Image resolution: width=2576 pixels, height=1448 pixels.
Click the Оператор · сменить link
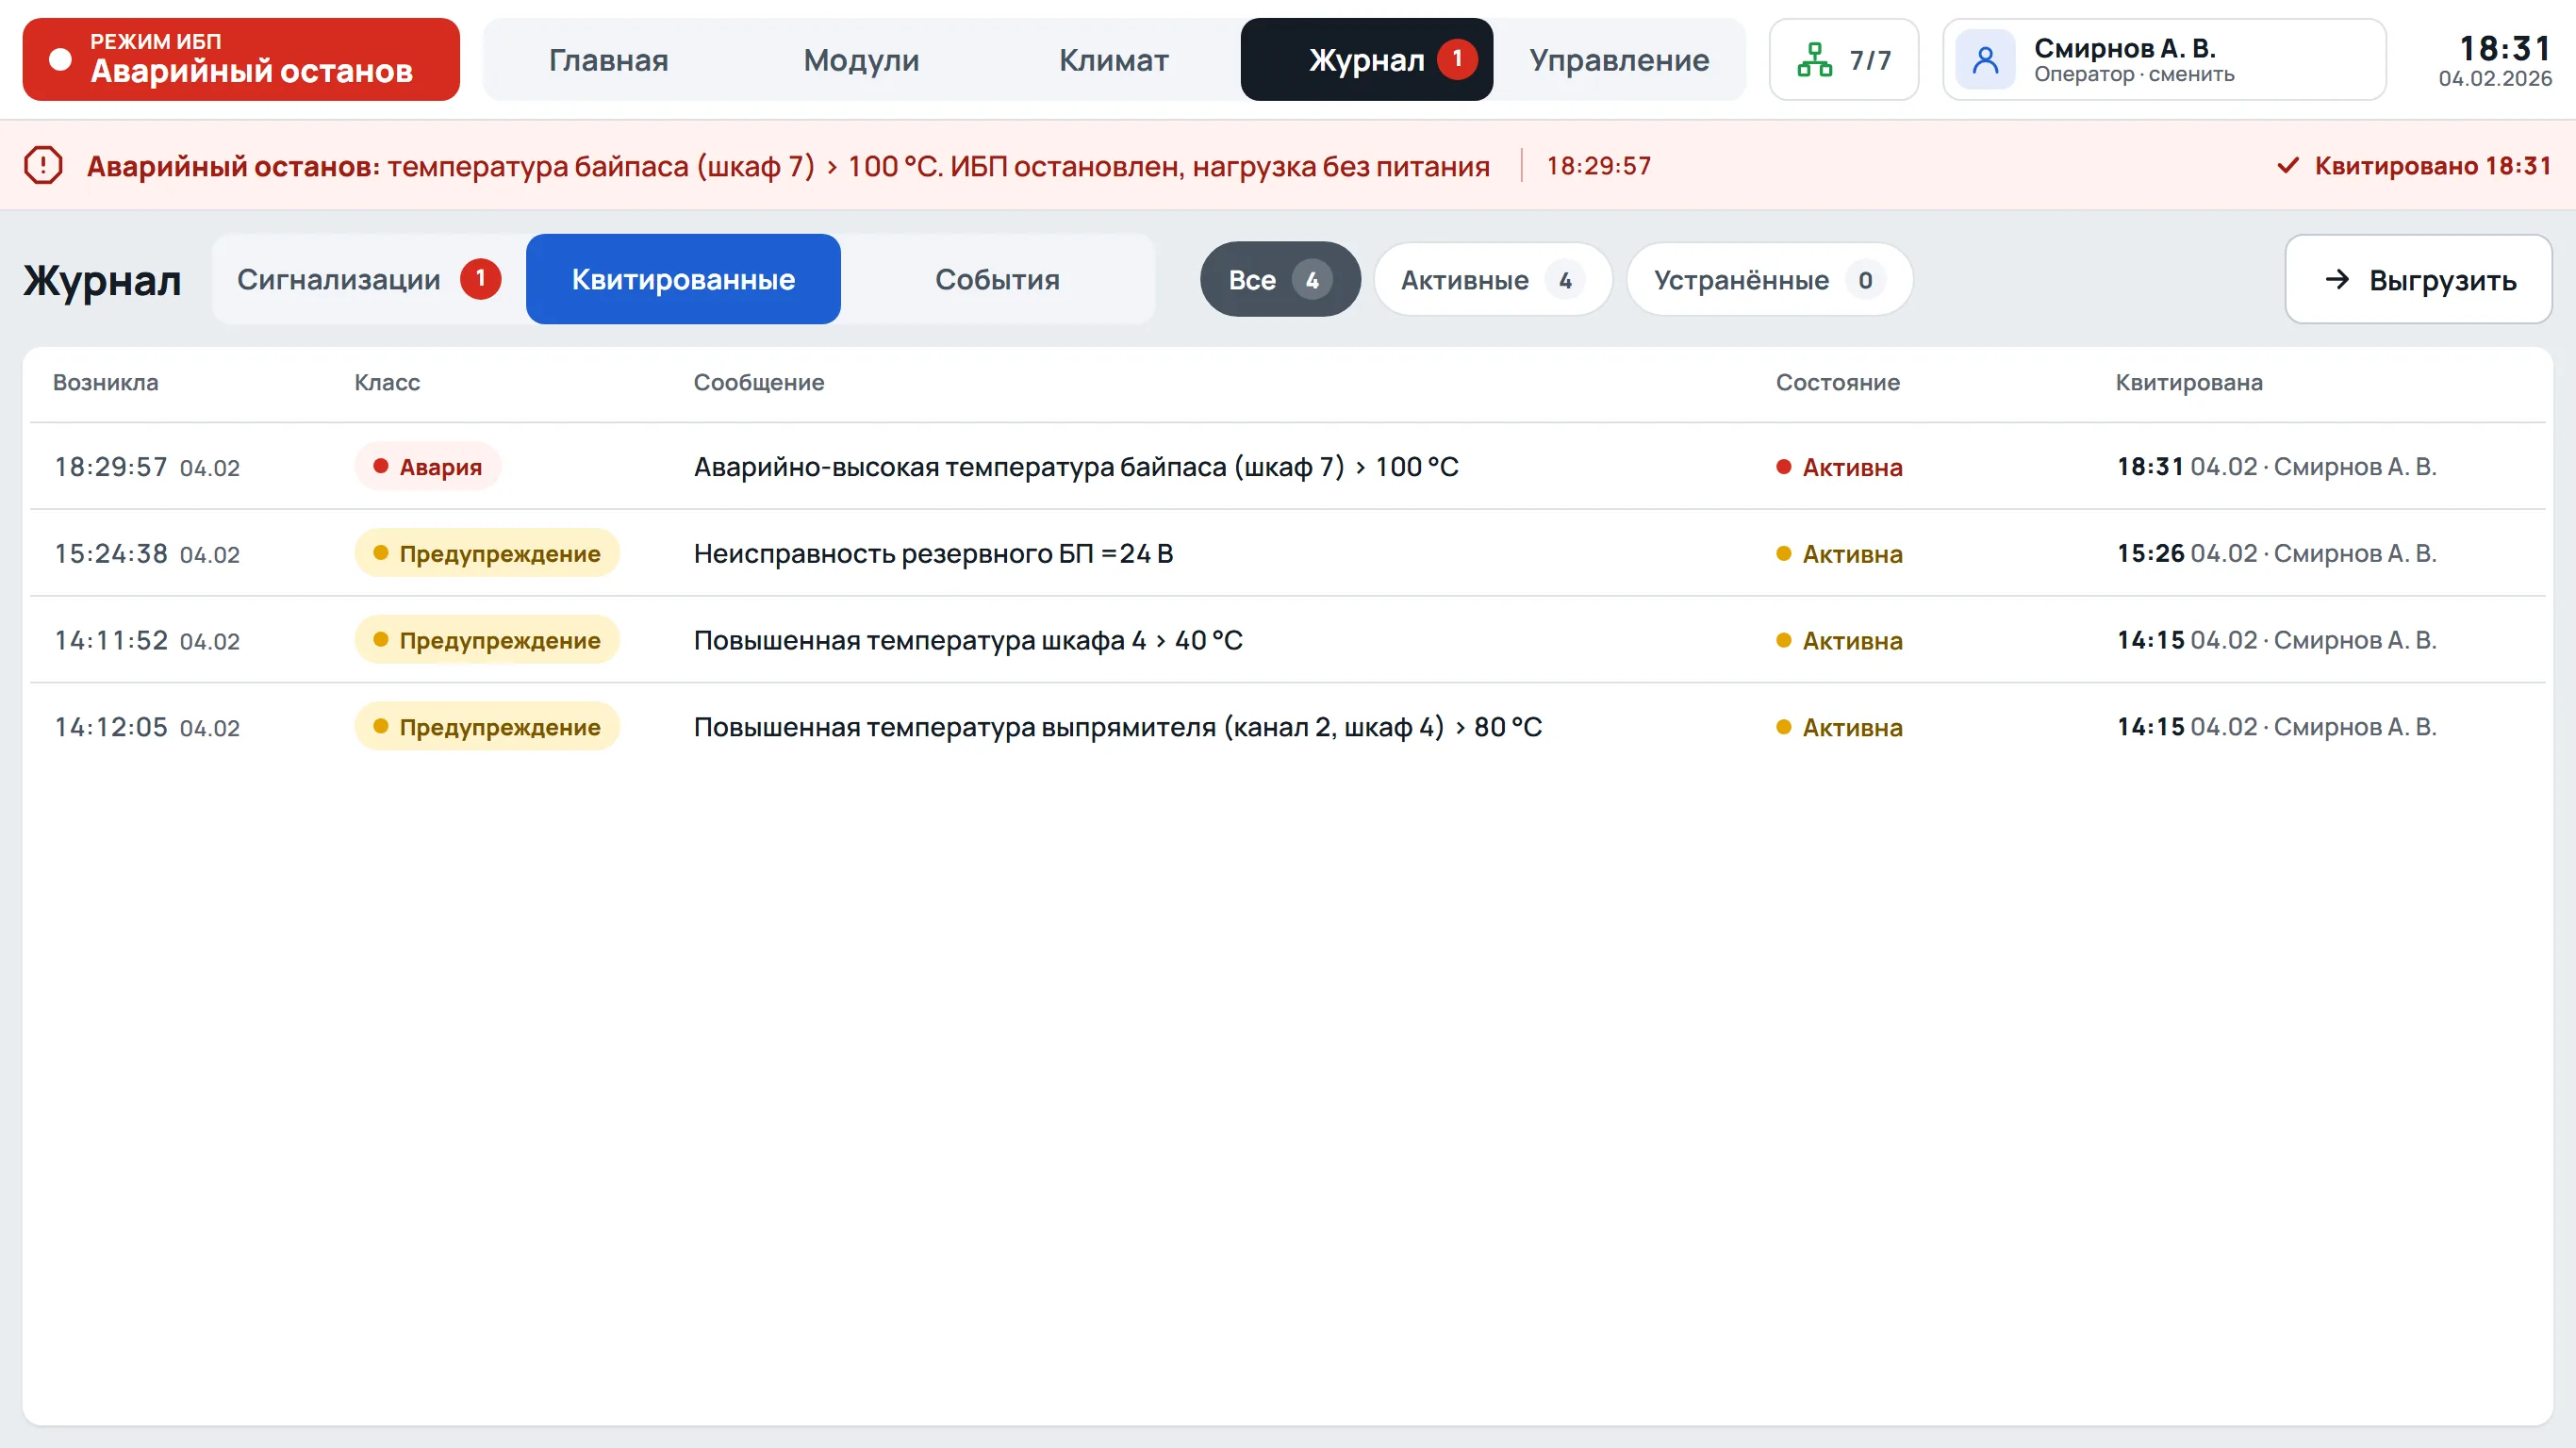[2133, 75]
